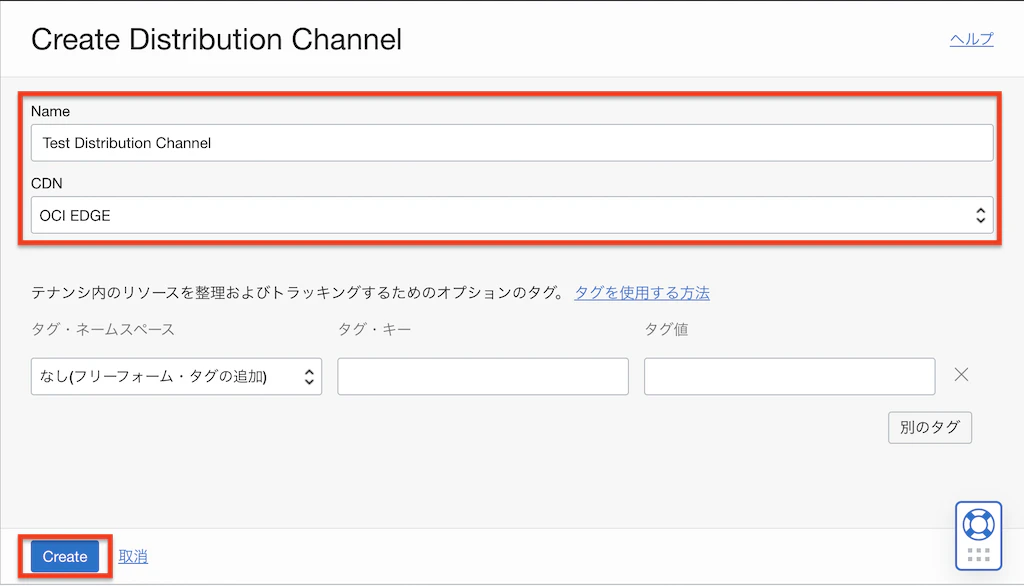Add another tag with 別のタグ button

click(x=930, y=427)
